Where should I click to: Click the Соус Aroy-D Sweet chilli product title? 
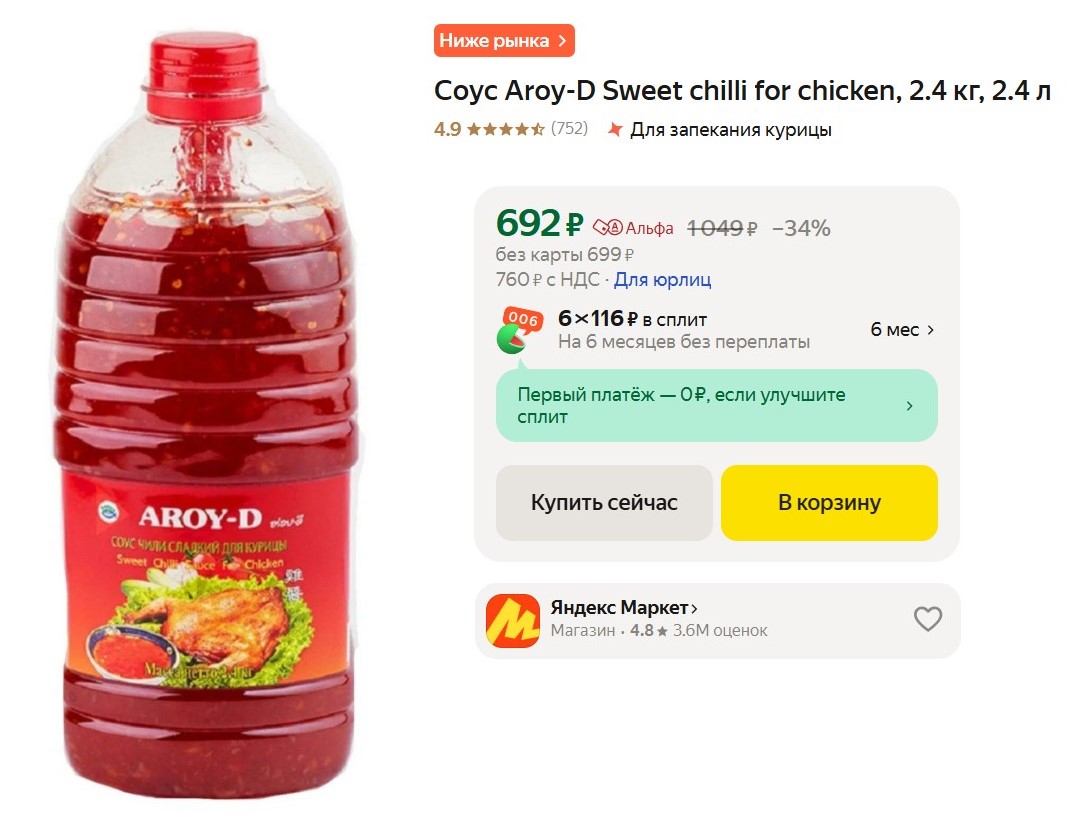tap(742, 92)
